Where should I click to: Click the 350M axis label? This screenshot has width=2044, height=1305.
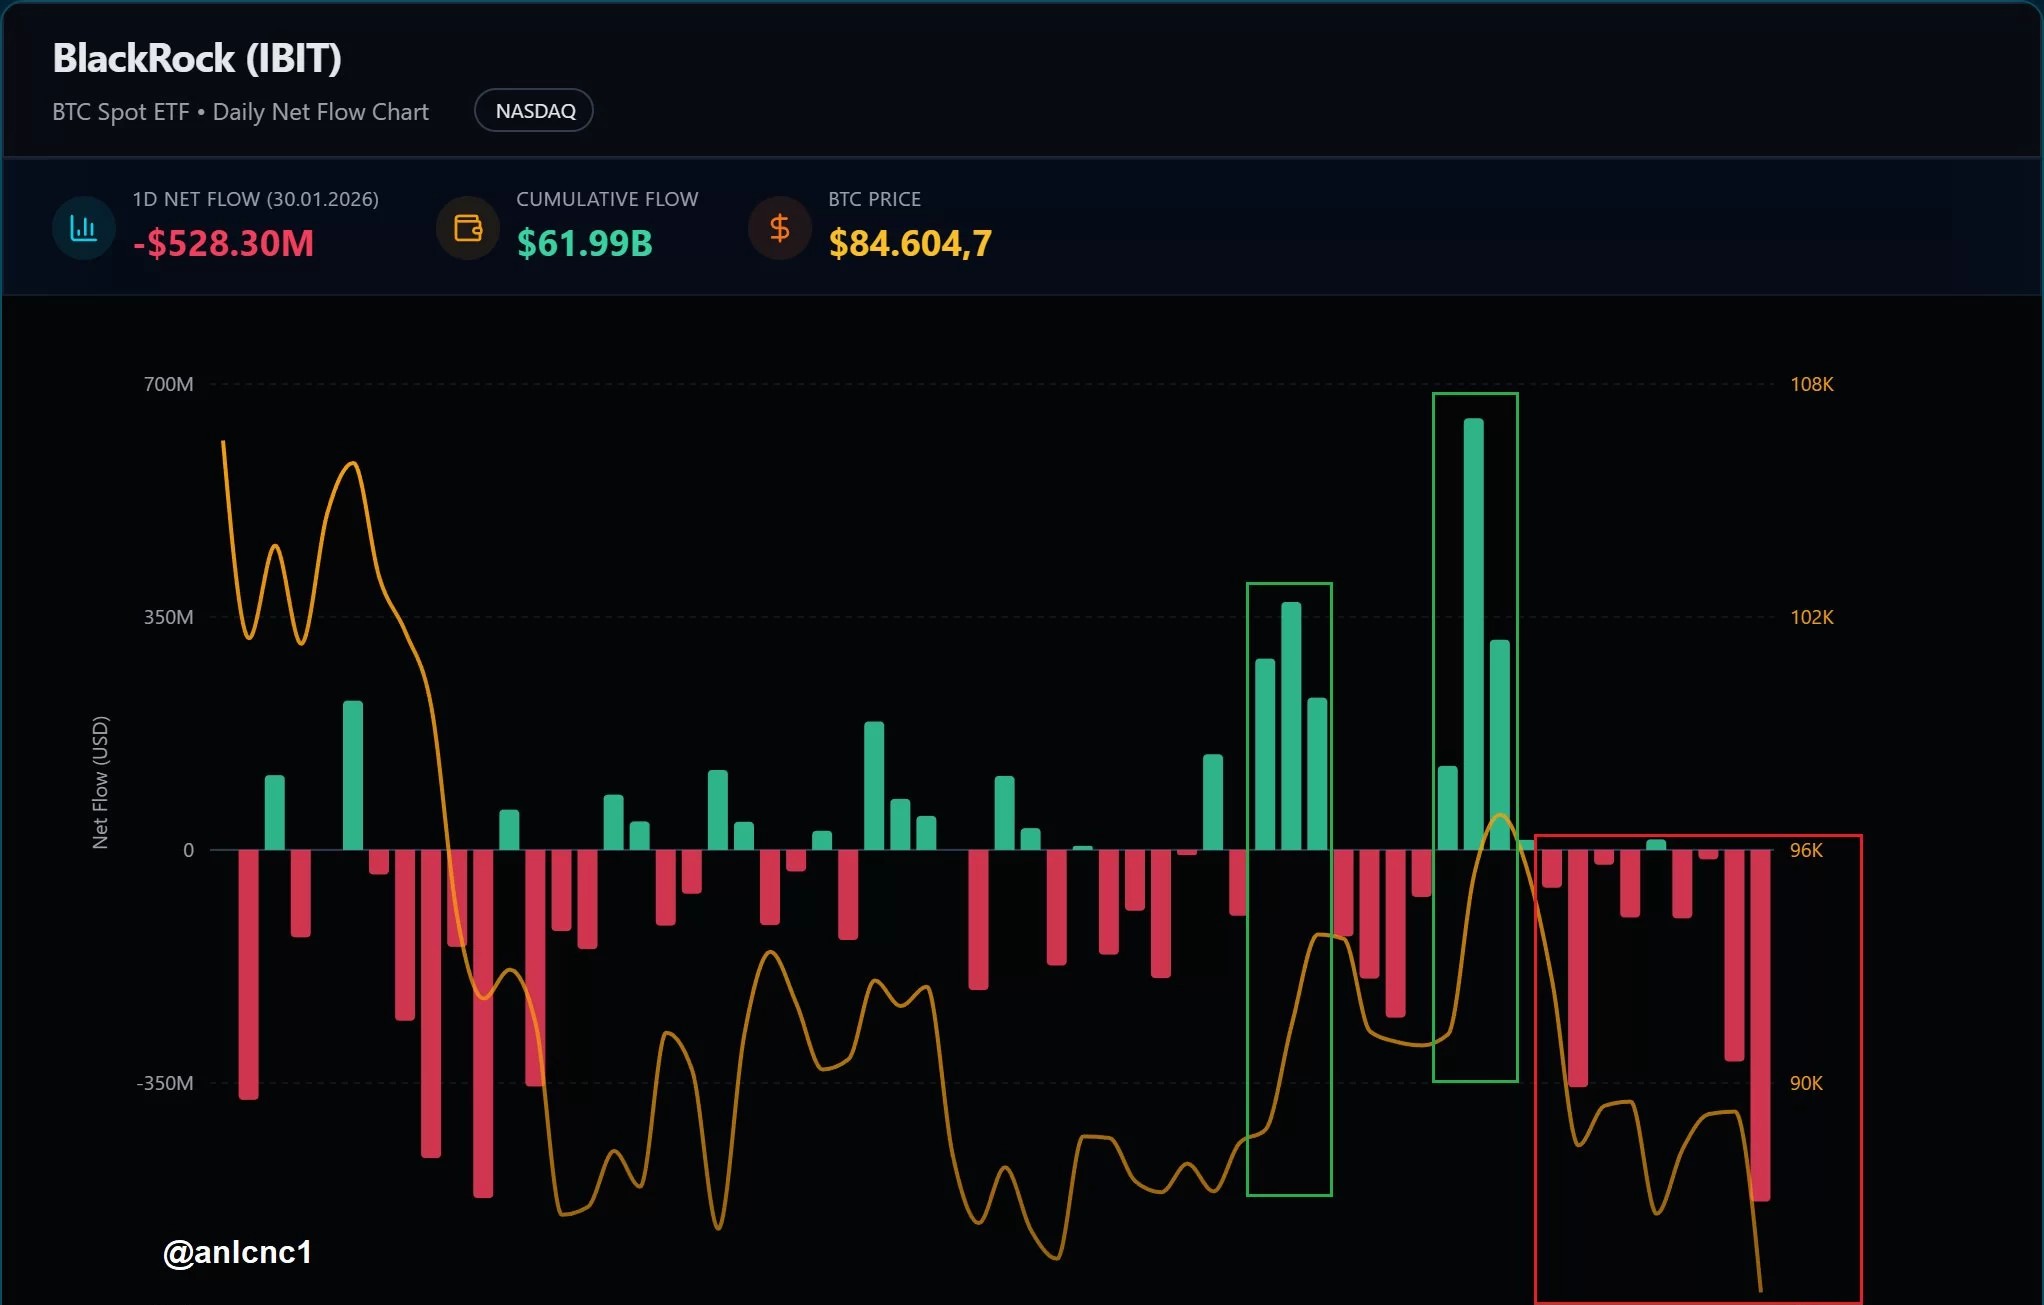tap(169, 617)
